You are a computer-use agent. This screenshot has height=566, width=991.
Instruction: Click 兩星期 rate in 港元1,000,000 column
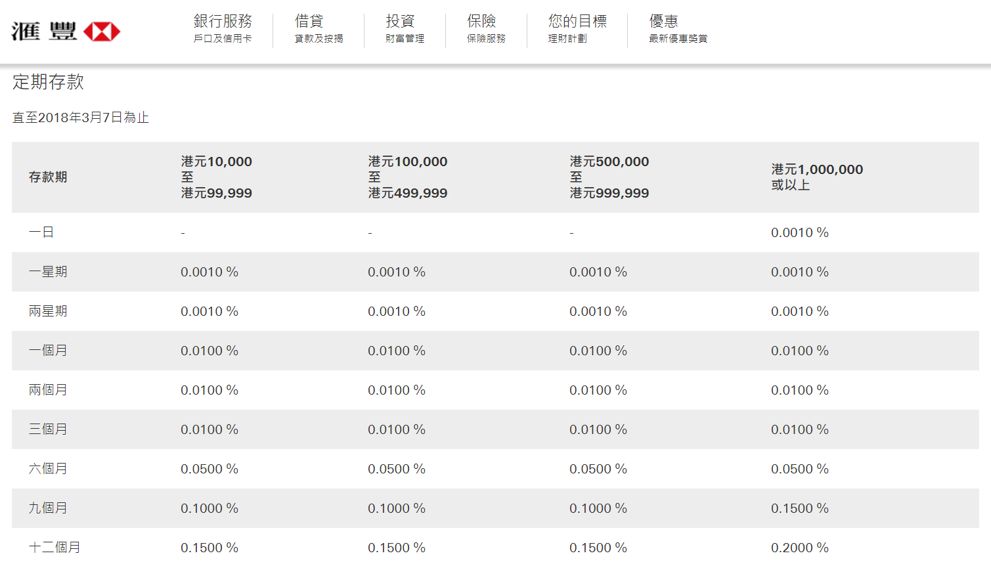[x=799, y=311]
